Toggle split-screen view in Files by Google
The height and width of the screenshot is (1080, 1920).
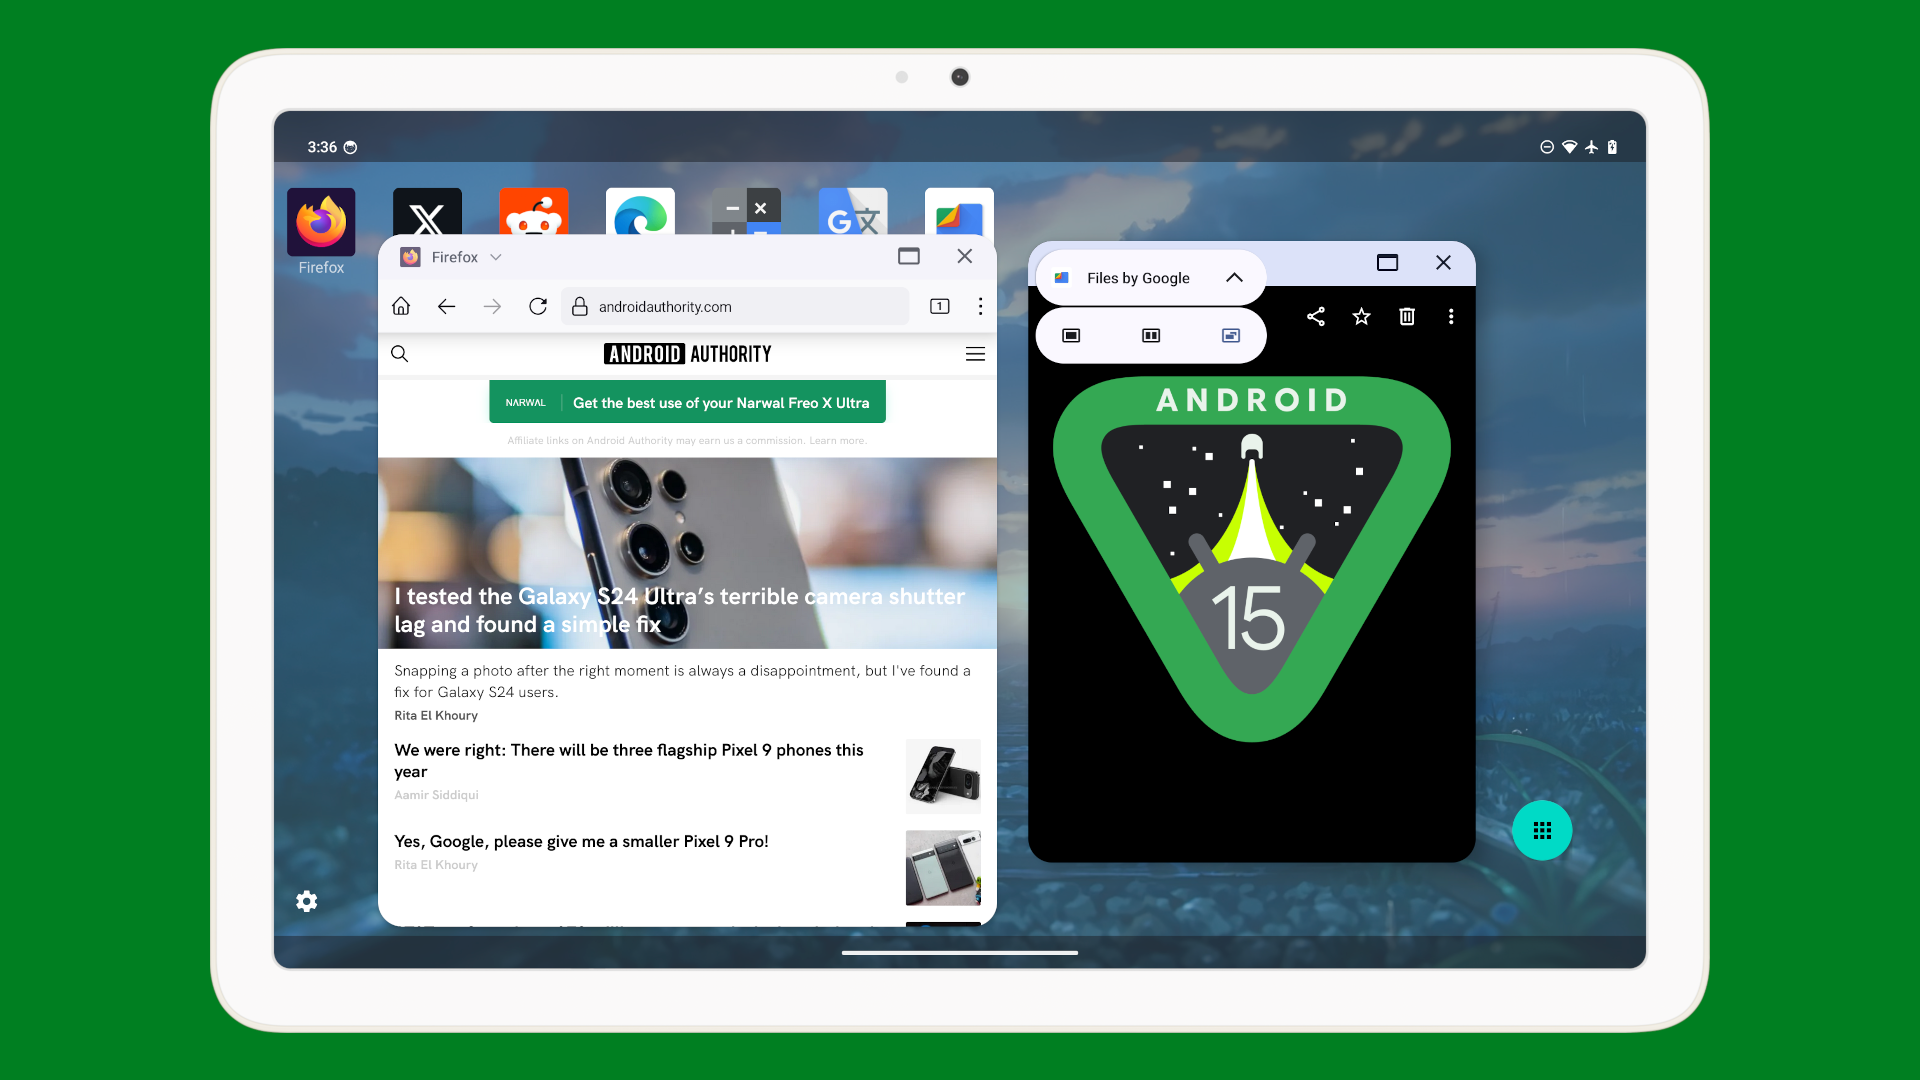(x=1150, y=335)
